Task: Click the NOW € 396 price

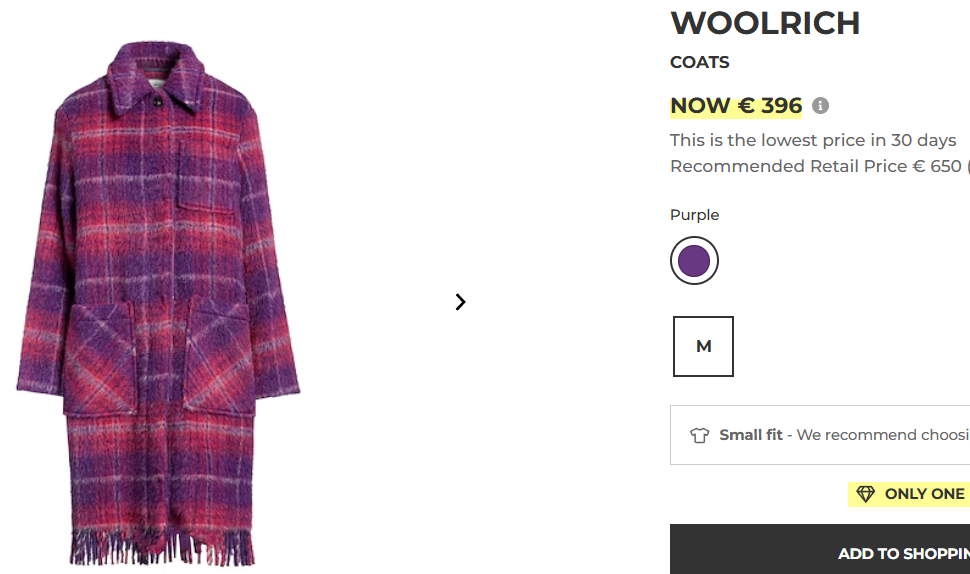Action: tap(736, 106)
